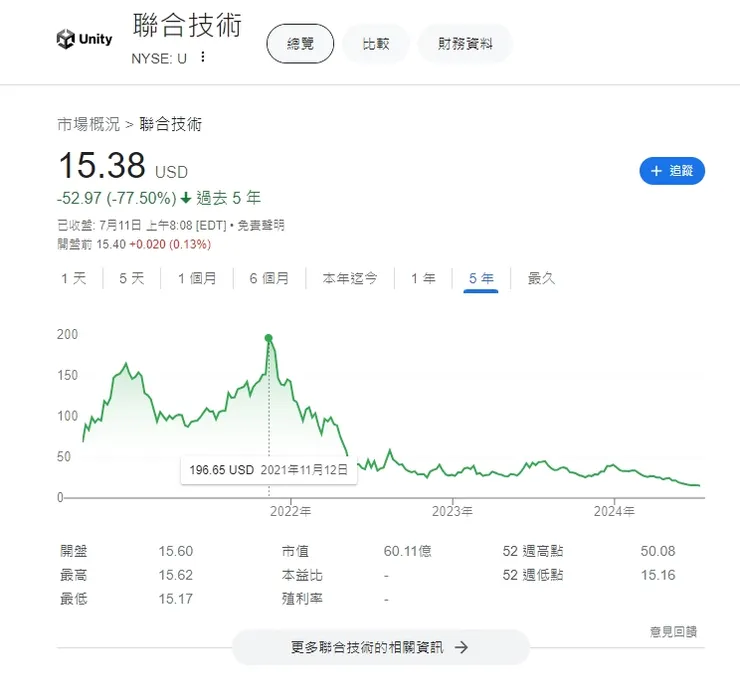This screenshot has height=673, width=740.
Task: Click the 200 y-axis label
Action: tap(67, 335)
